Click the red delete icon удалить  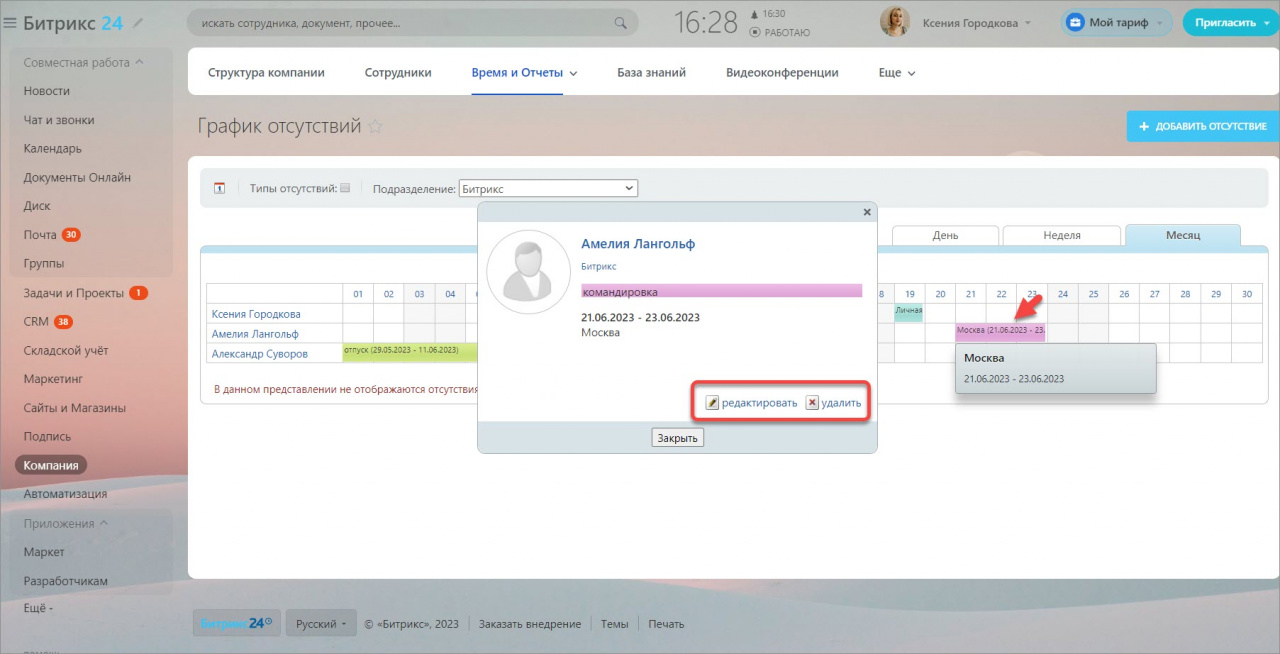(x=812, y=402)
